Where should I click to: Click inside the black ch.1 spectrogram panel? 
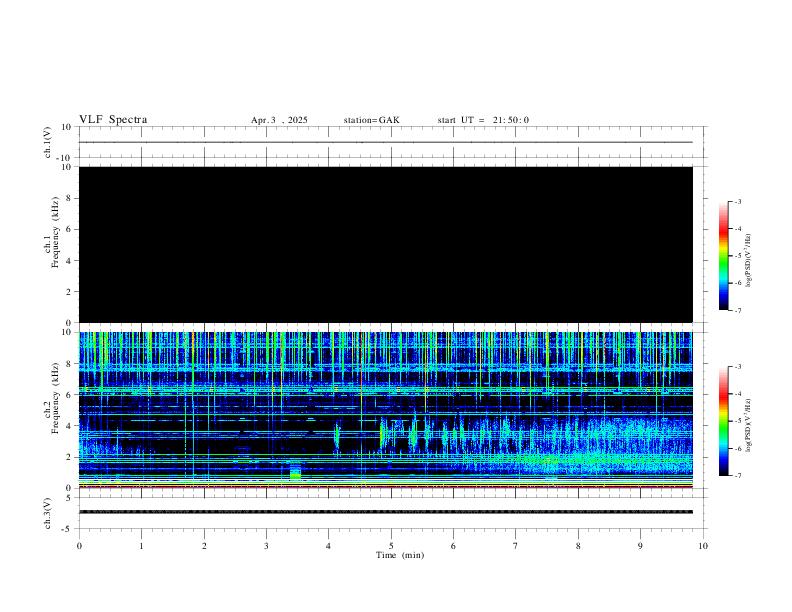tap(385, 244)
